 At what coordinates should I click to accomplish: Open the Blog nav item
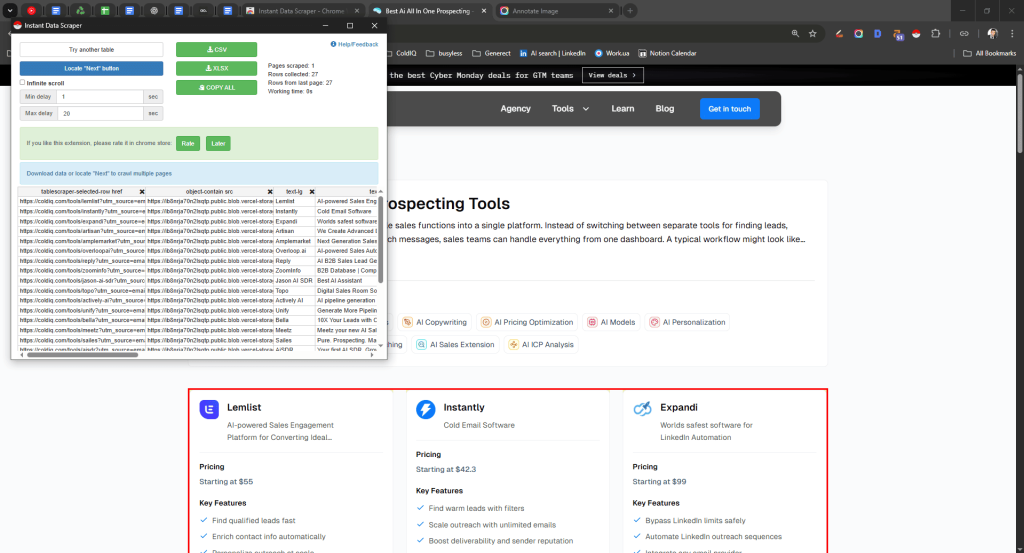point(664,108)
